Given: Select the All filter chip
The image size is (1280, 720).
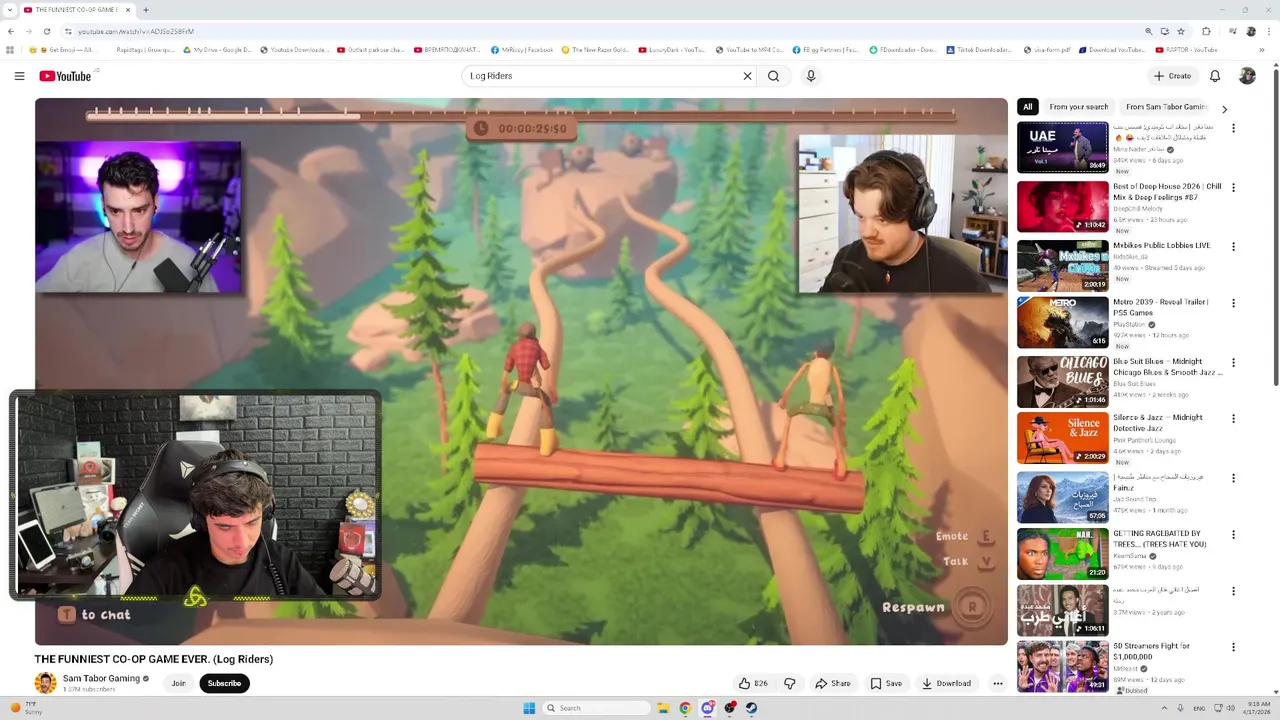Looking at the screenshot, I should [x=1027, y=107].
